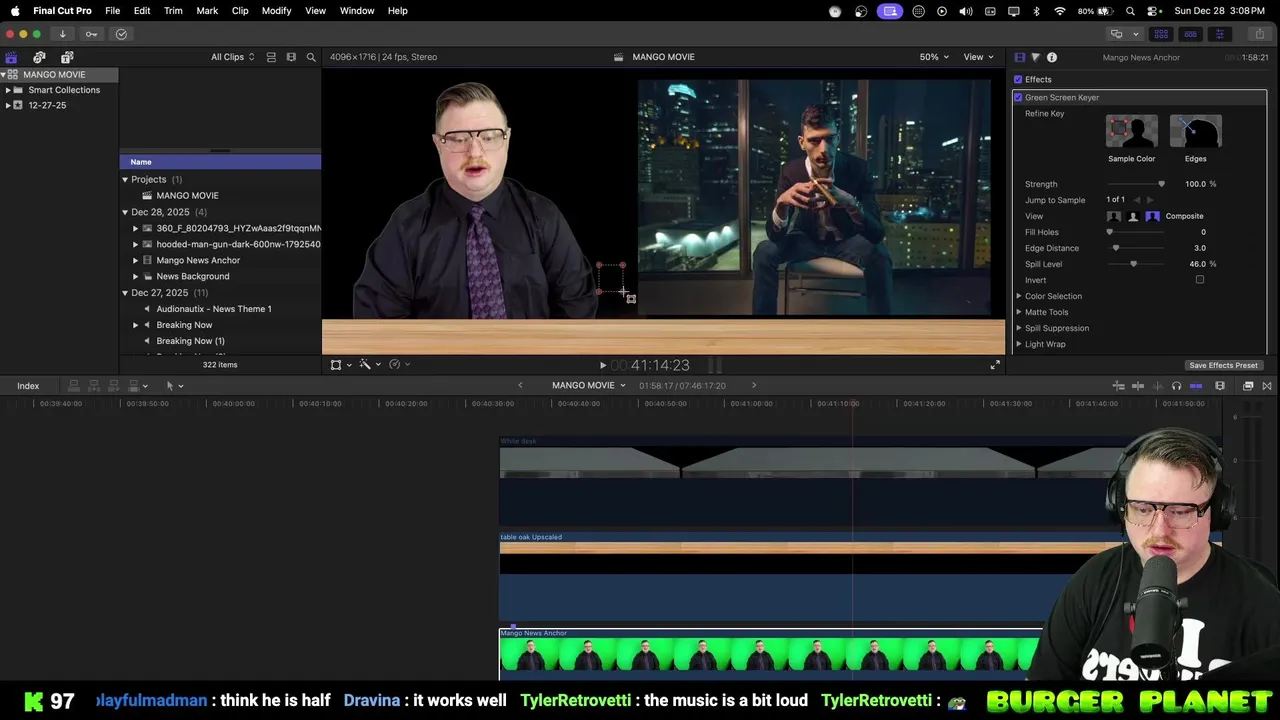
Task: Open the 50% zoom dropdown
Action: (934, 57)
